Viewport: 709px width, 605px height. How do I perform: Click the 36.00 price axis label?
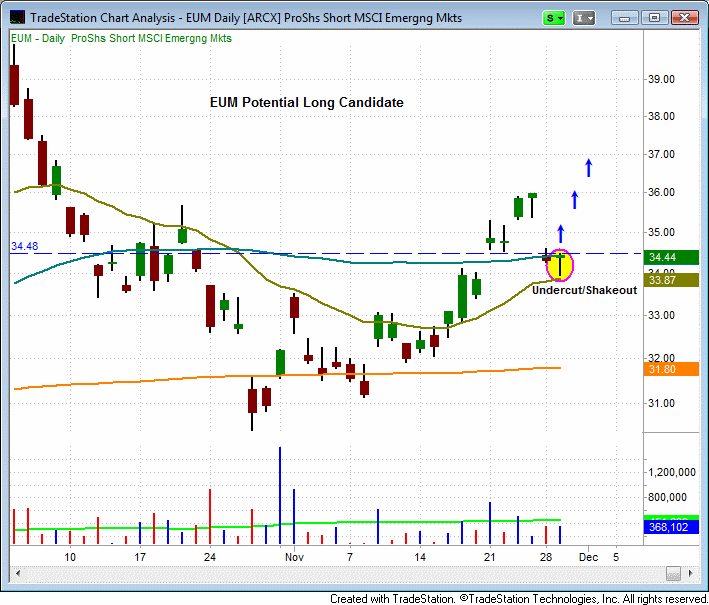[x=661, y=193]
